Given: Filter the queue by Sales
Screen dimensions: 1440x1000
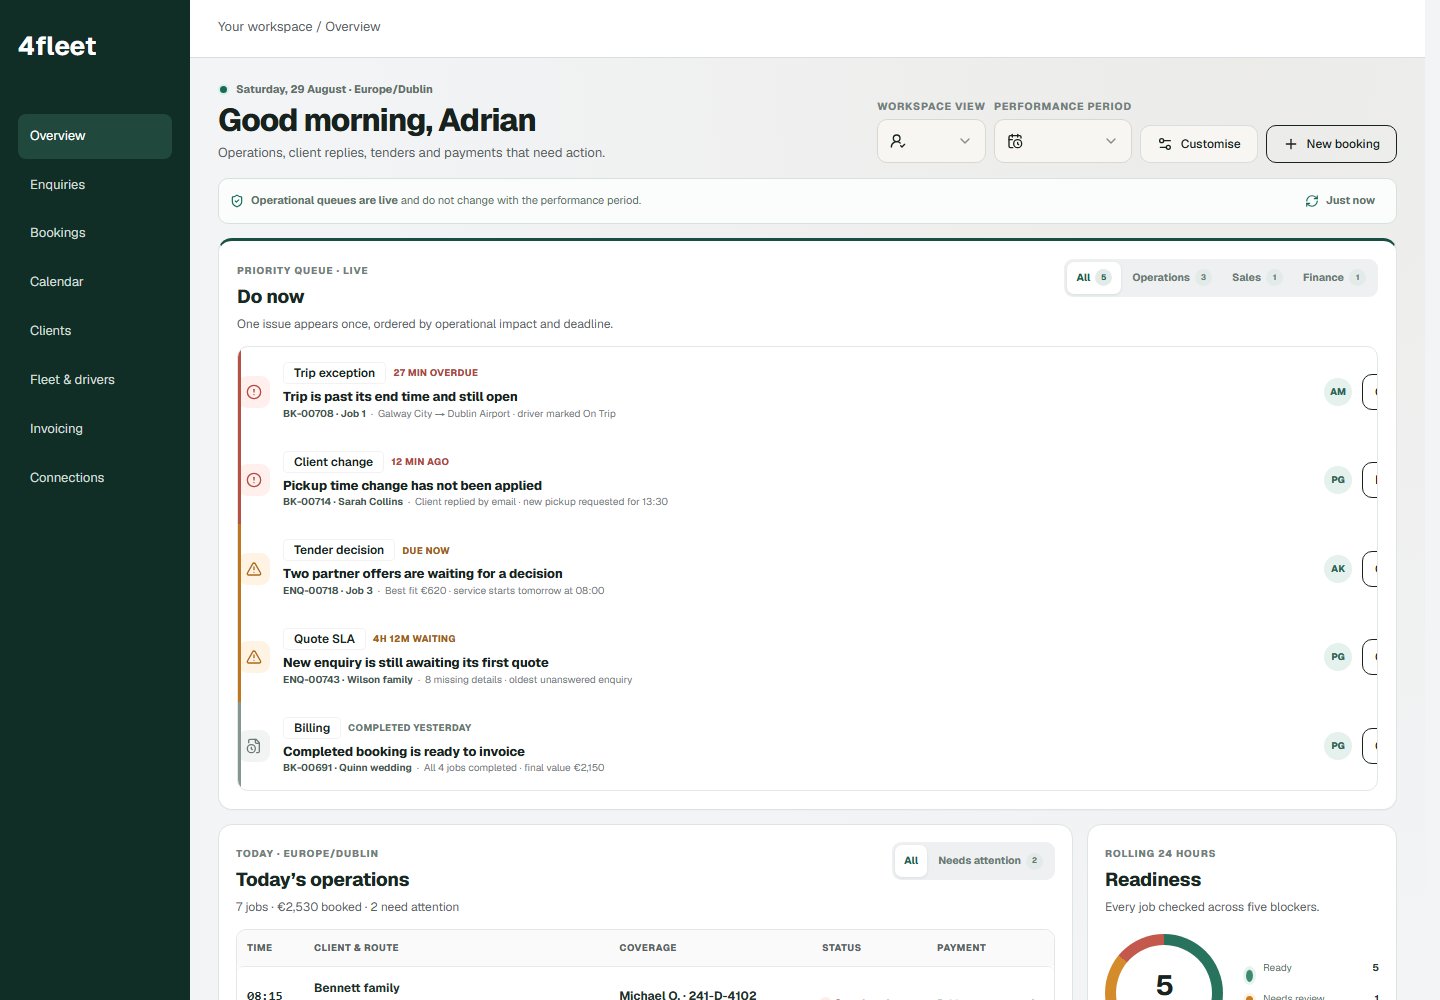Looking at the screenshot, I should click(x=1256, y=278).
